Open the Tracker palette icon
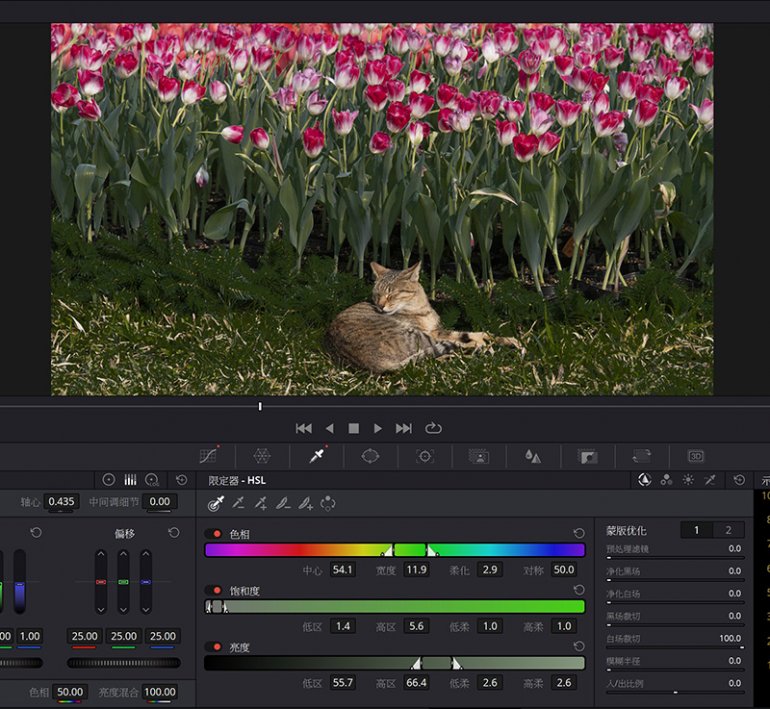The image size is (770, 709). [425, 456]
